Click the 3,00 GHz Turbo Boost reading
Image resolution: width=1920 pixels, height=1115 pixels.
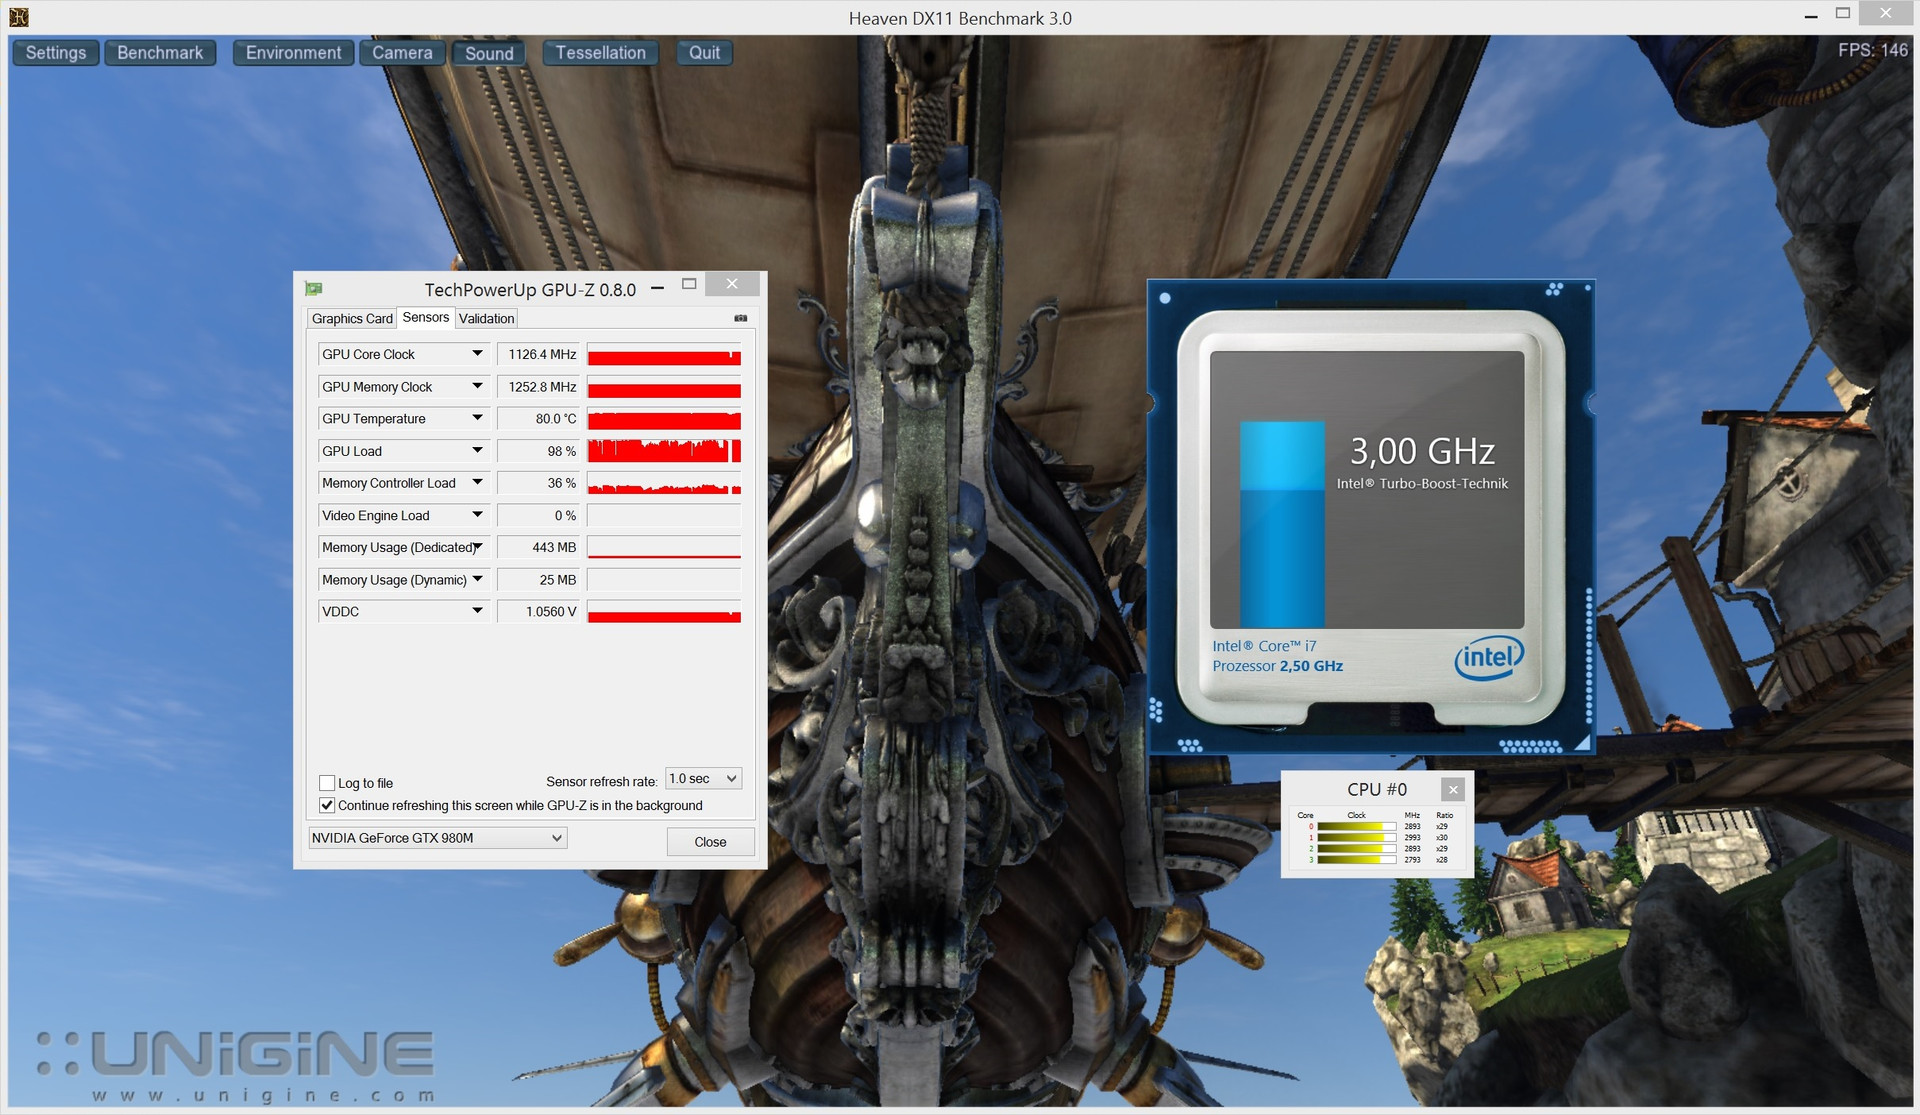[x=1422, y=452]
